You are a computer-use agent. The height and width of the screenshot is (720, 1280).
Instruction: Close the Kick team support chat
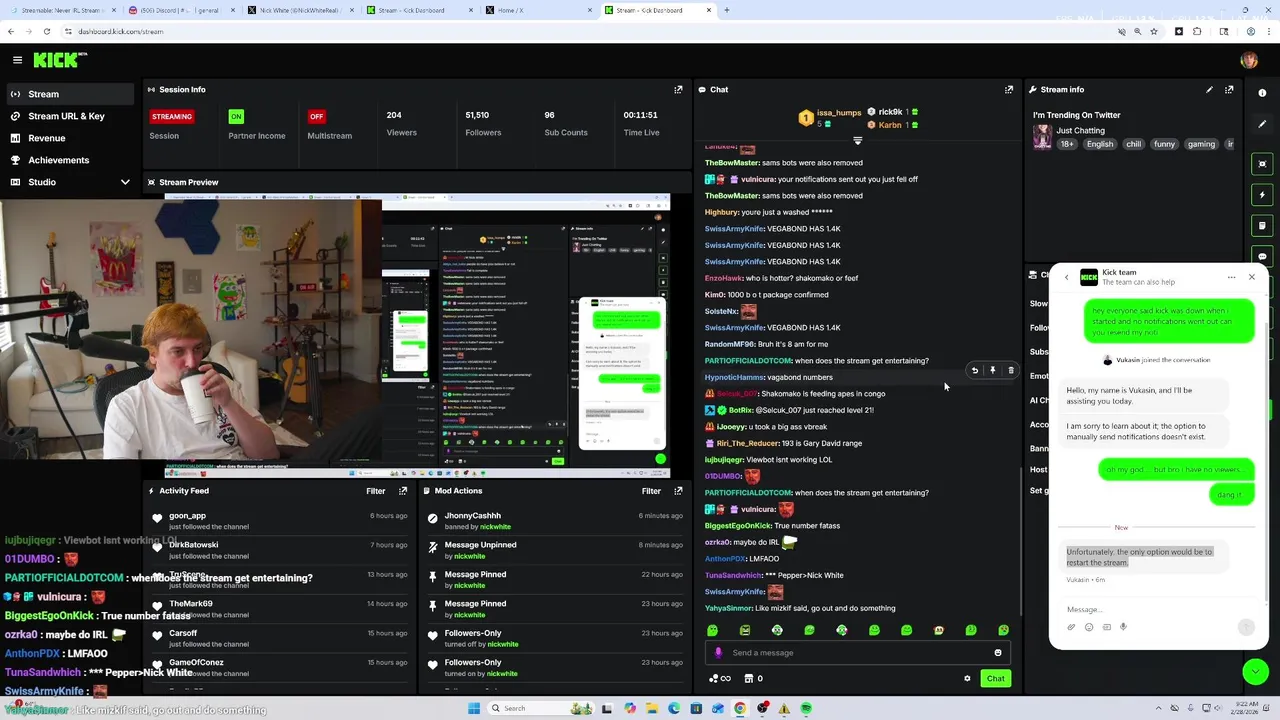[1252, 277]
